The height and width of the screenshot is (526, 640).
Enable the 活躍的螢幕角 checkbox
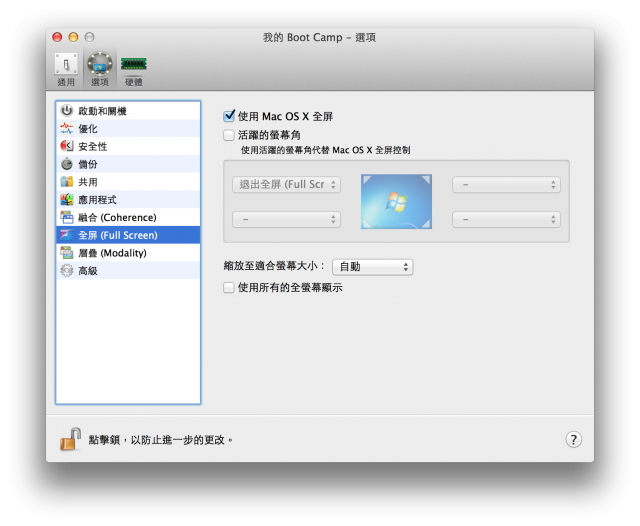click(x=229, y=135)
